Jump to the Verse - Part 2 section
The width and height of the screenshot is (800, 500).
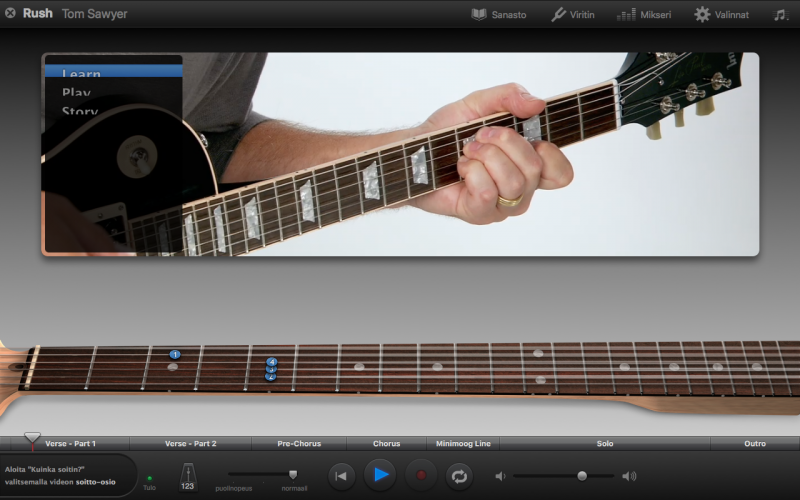(190, 443)
